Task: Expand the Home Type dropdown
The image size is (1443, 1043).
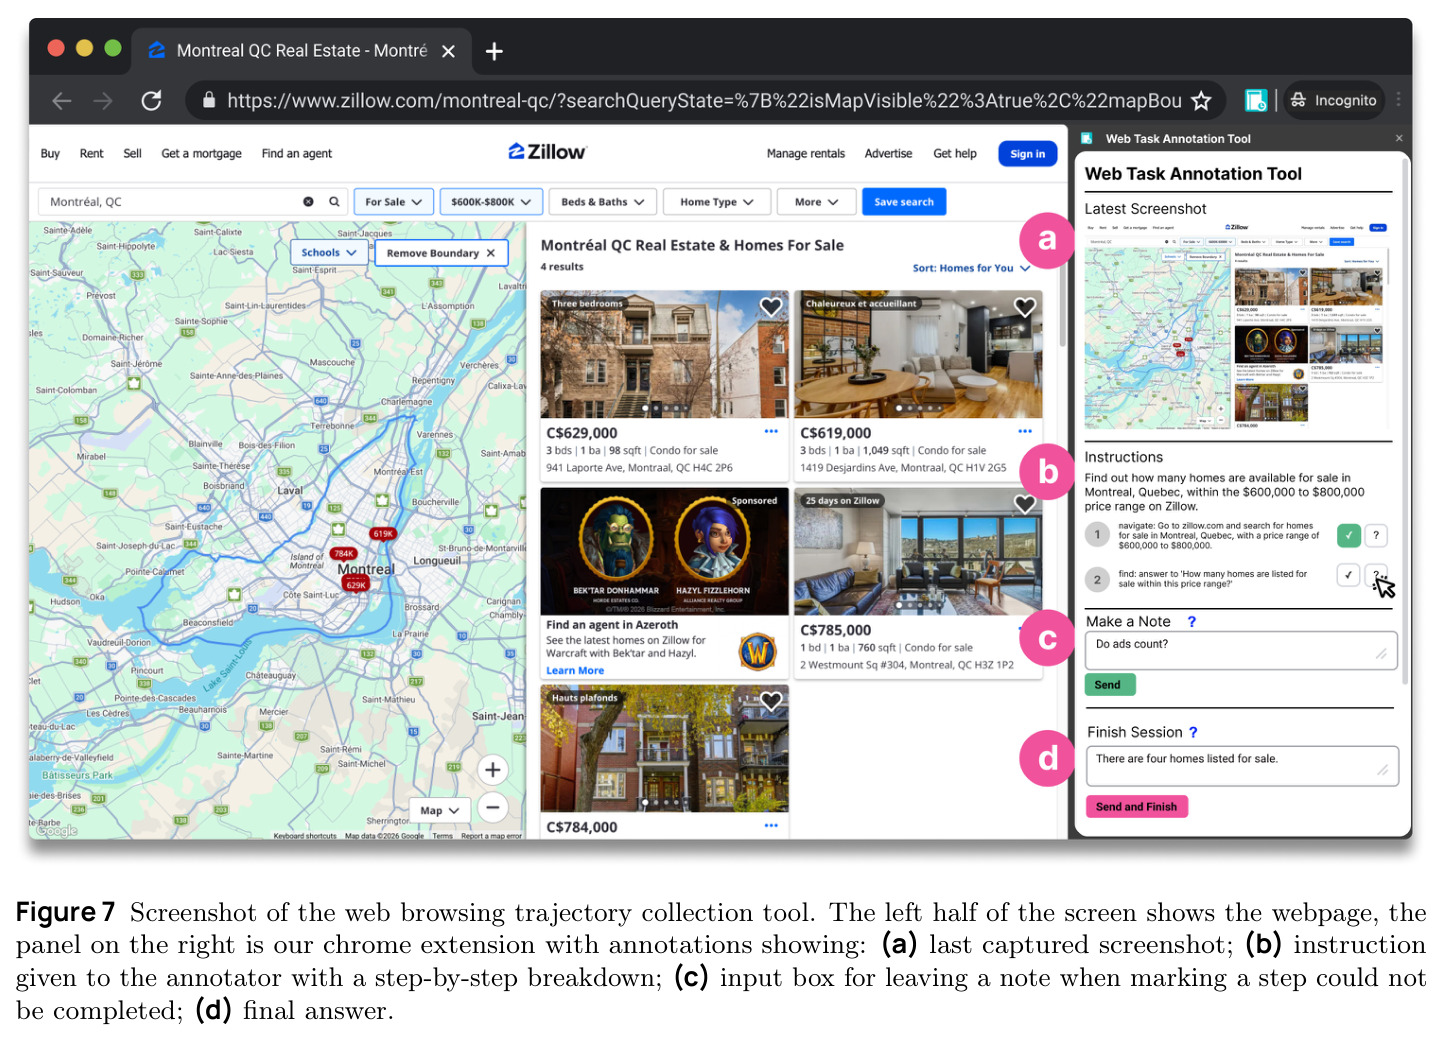Action: click(x=716, y=201)
